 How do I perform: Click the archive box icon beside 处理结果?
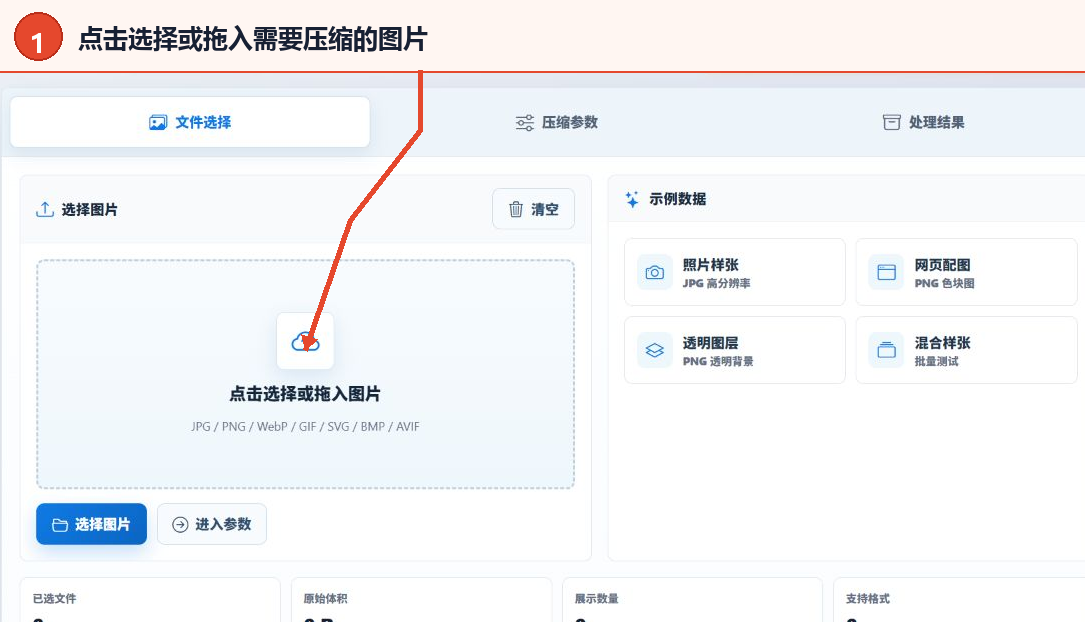891,122
